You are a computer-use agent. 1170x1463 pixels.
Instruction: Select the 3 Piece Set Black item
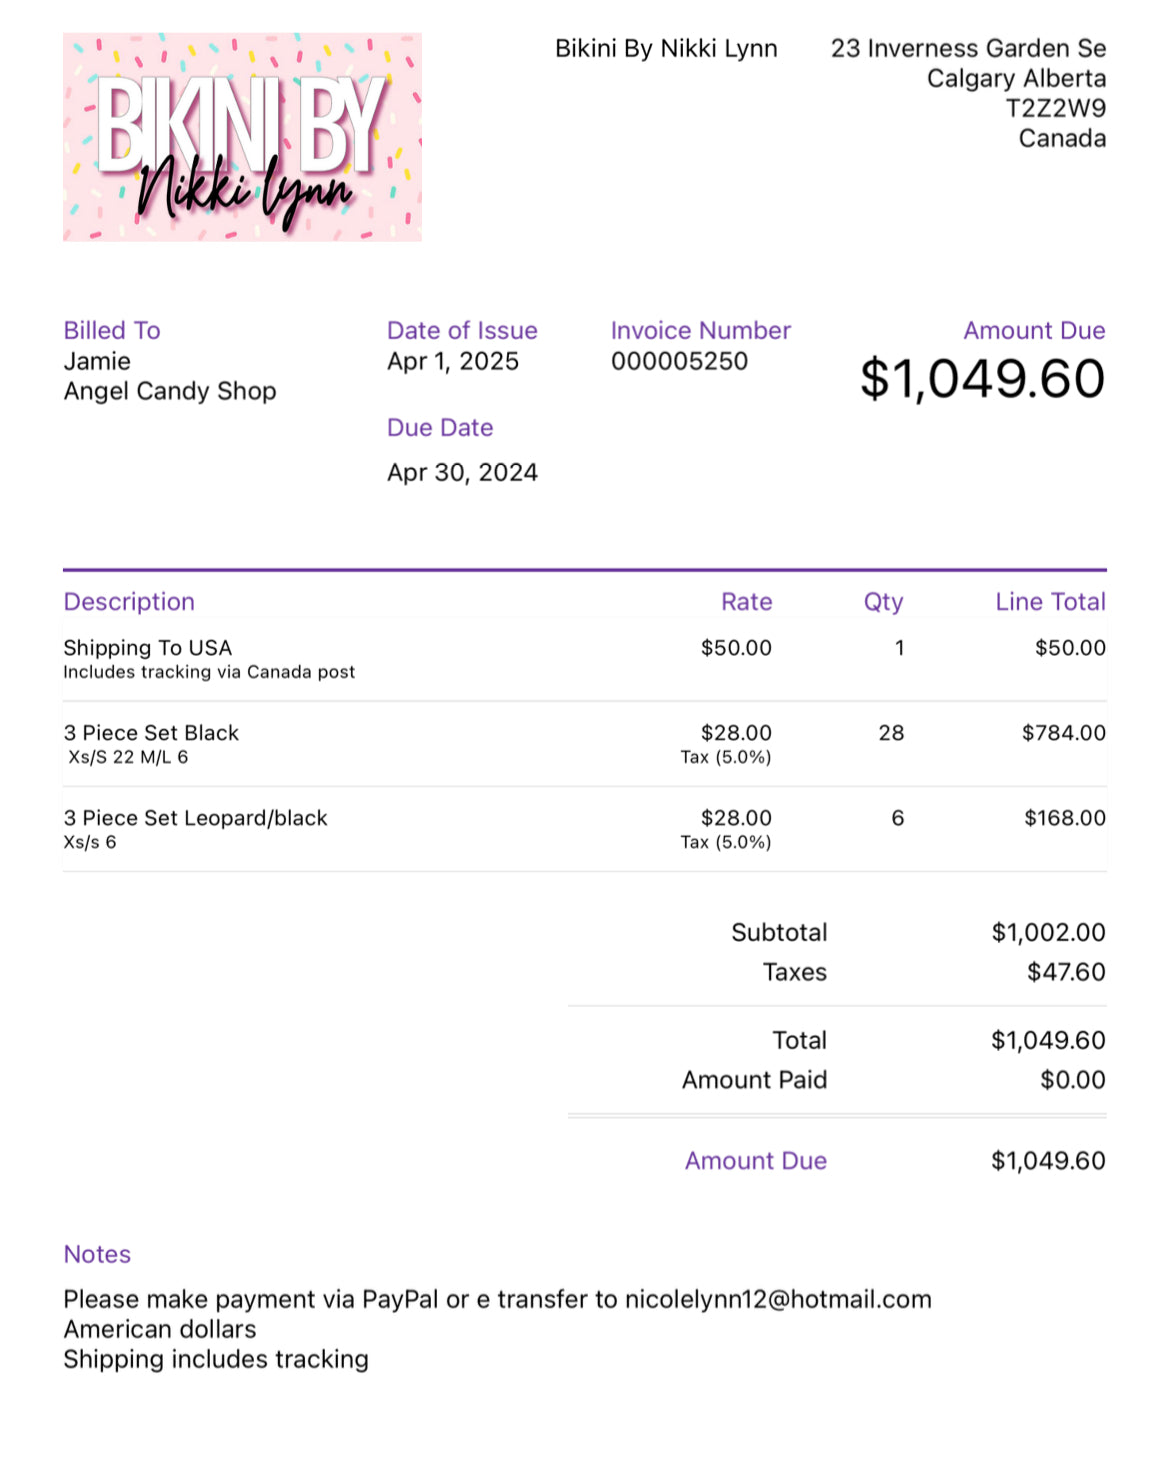(151, 733)
